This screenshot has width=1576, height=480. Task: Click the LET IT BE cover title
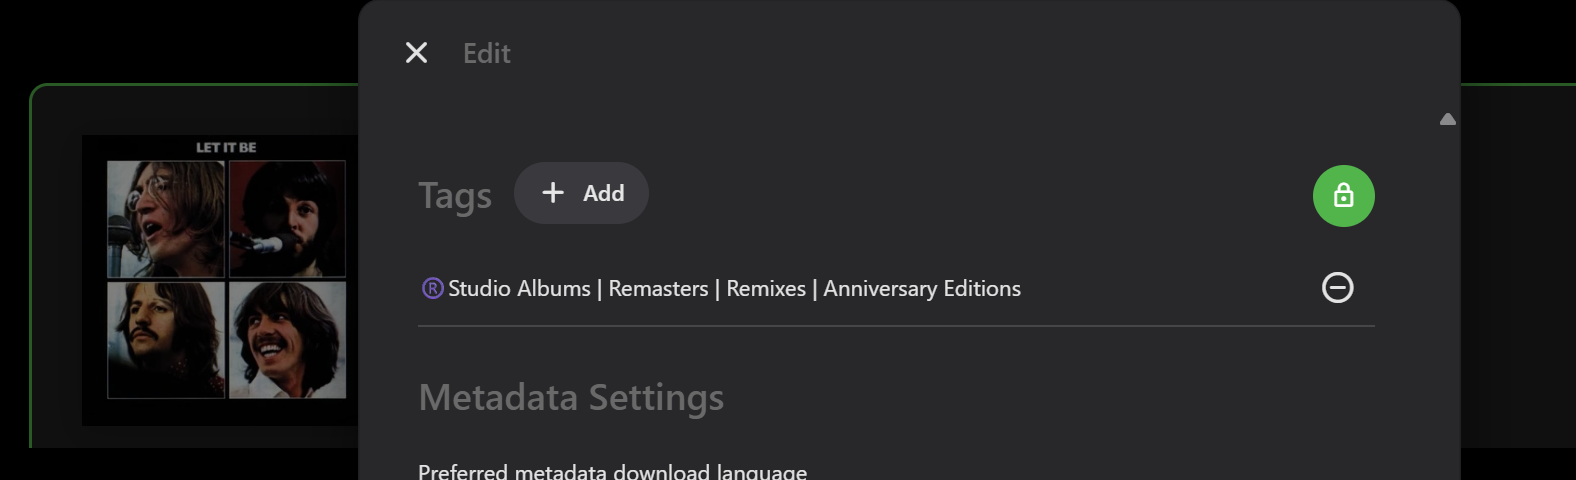point(226,147)
